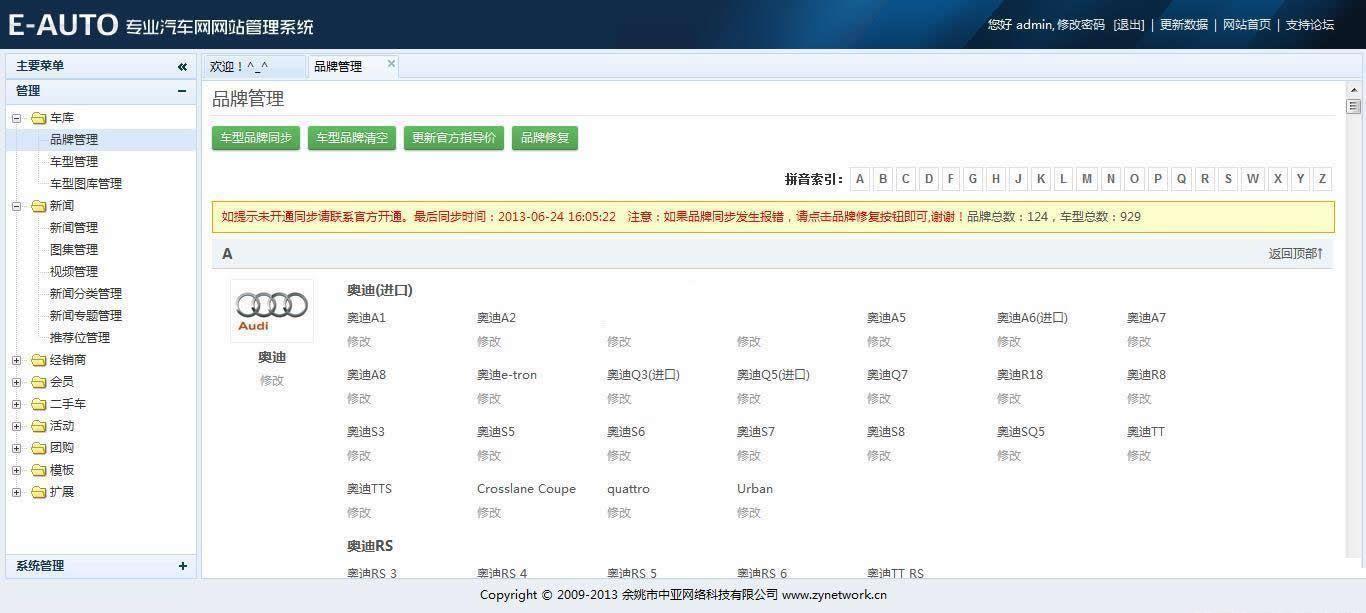Image resolution: width=1366 pixels, height=613 pixels.
Task: Click the 修改密码 link in header
Action: pyautogui.click(x=1081, y=25)
